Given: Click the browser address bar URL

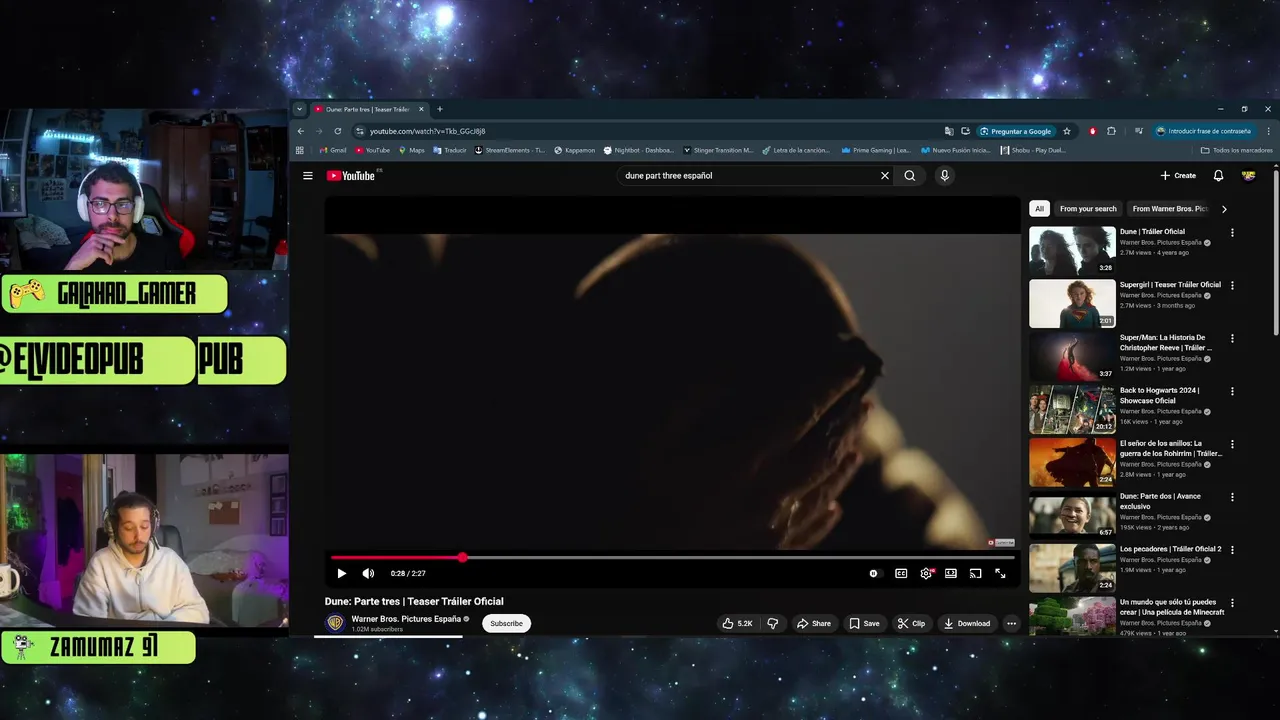Looking at the screenshot, I should (427, 131).
